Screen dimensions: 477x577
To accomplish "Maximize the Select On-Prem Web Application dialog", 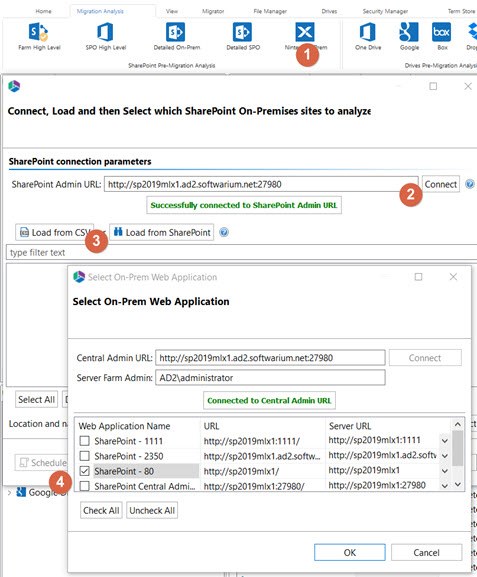I will (x=418, y=277).
